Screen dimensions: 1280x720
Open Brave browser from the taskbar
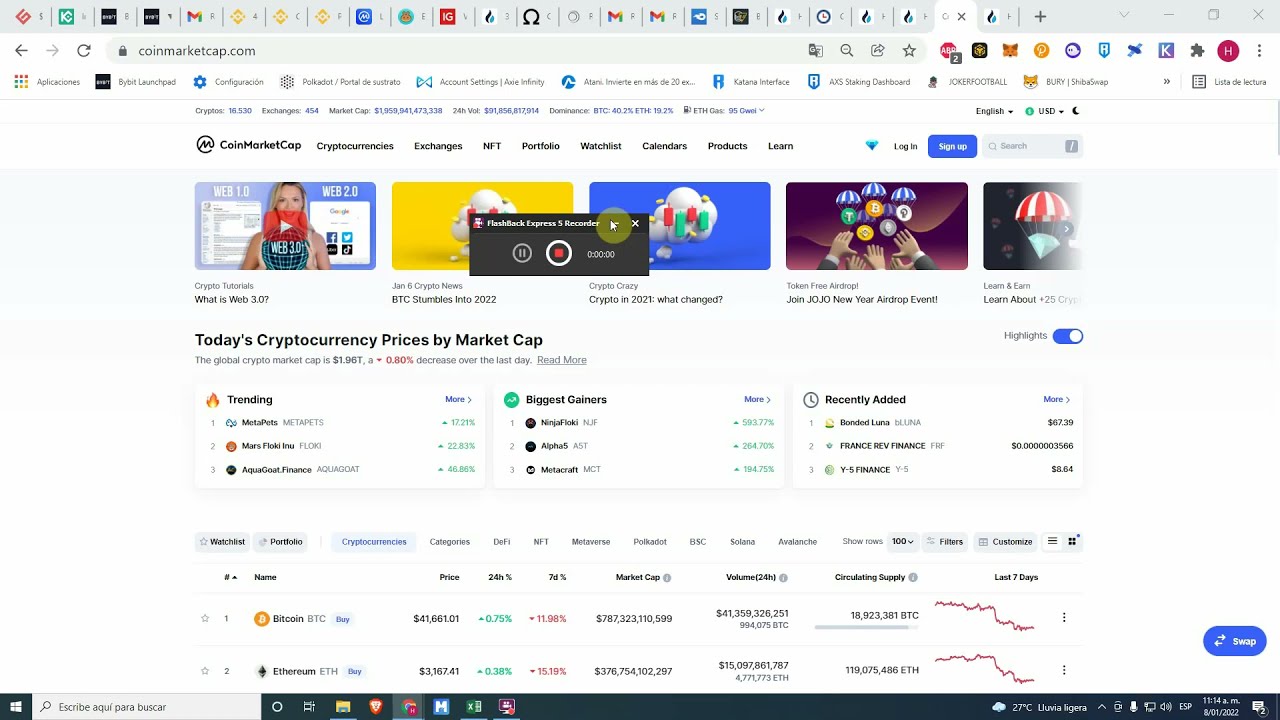(x=376, y=707)
